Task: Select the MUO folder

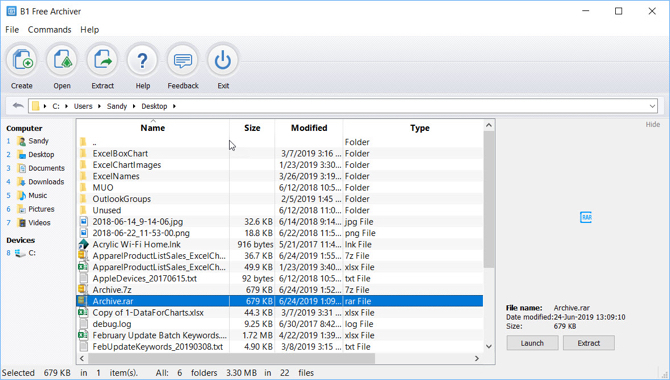Action: pyautogui.click(x=280, y=188)
